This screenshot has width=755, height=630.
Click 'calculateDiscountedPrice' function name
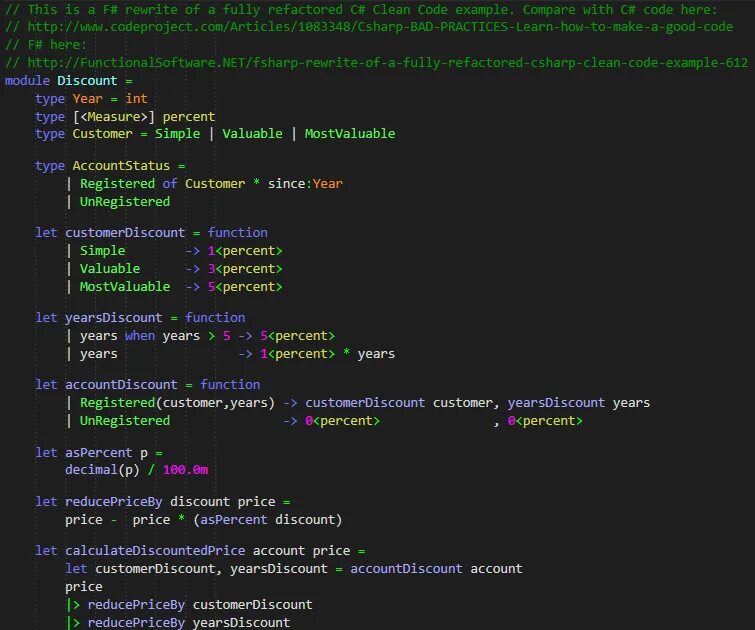155,551
